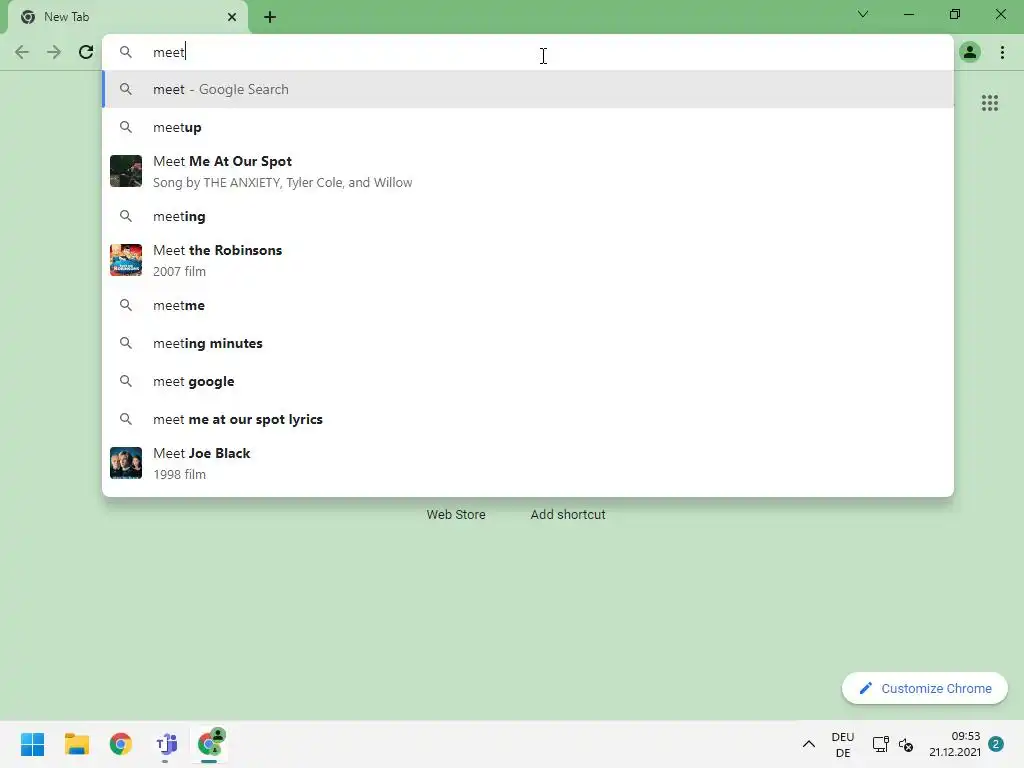Open the Chrome profile avatar
The image size is (1024, 768).
pyautogui.click(x=970, y=52)
